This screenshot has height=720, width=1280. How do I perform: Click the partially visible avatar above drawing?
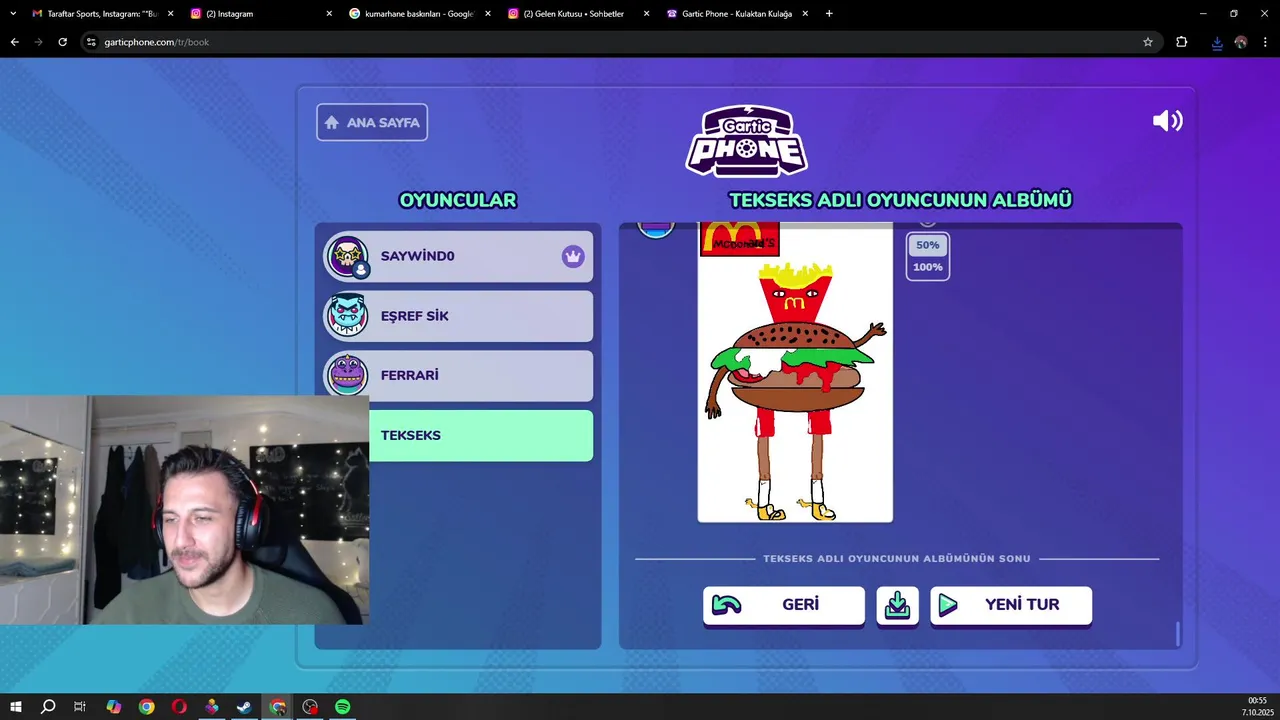pyautogui.click(x=656, y=230)
